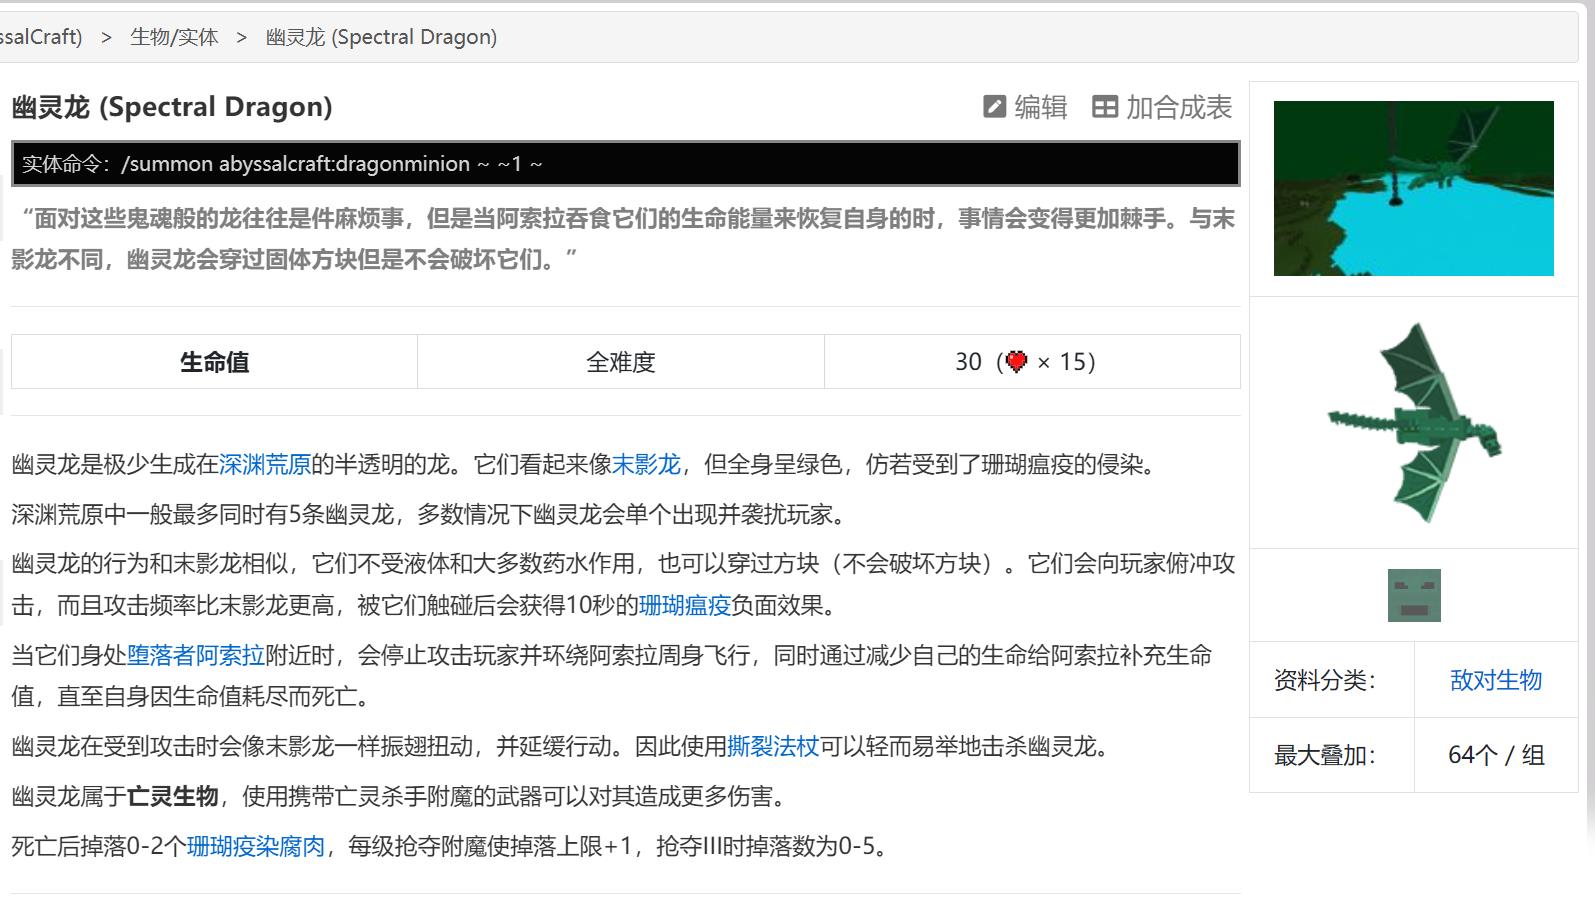Click the 幽灵龙 (Spectral Dragon) breadcrumb
The height and width of the screenshot is (900, 1595).
click(381, 37)
